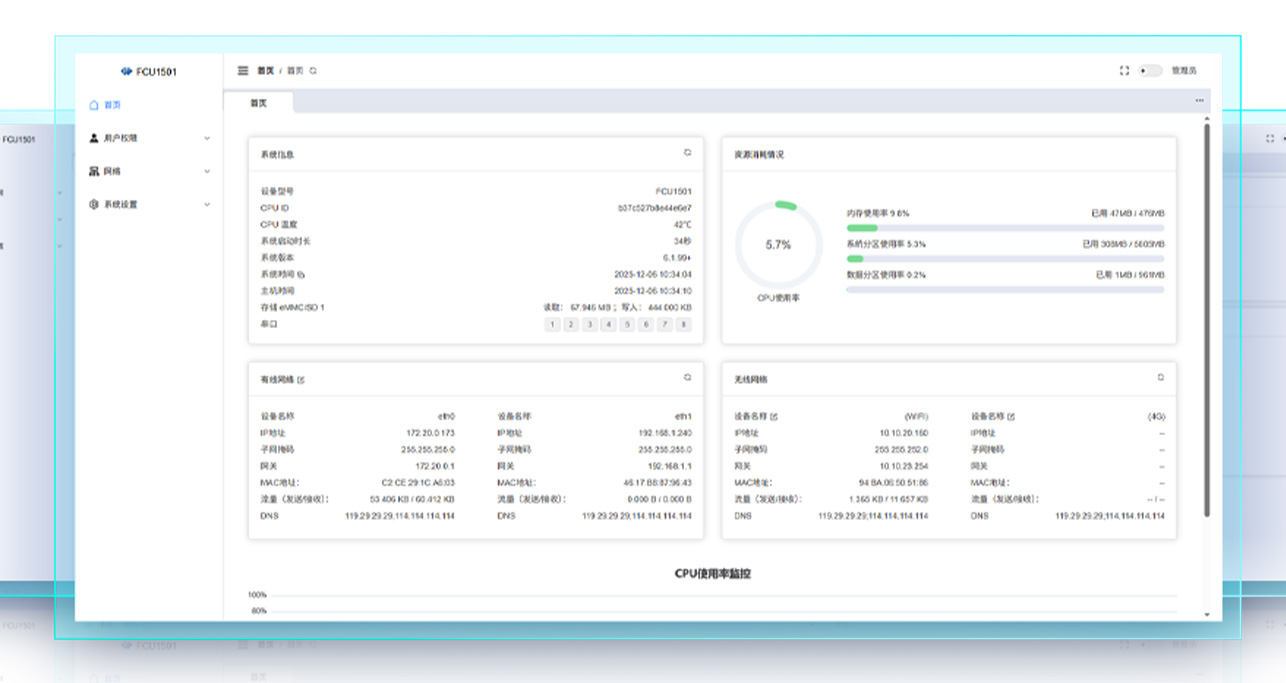
Task: Expand the 用户权限 sidebar menu
Action: tap(150, 138)
